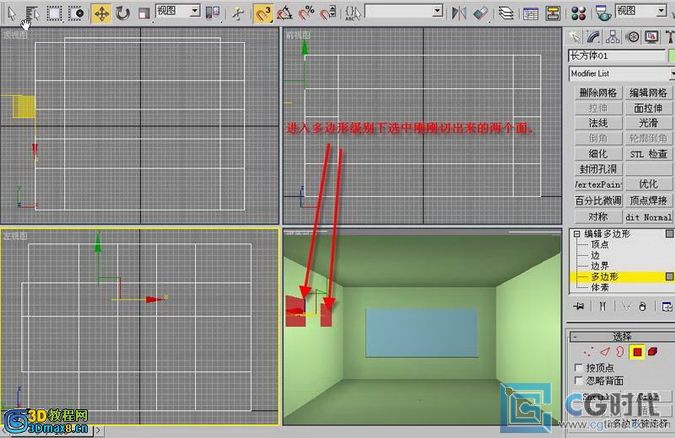The height and width of the screenshot is (438, 675).
Task: Click the 编辑网格 modifier button
Action: (x=647, y=92)
